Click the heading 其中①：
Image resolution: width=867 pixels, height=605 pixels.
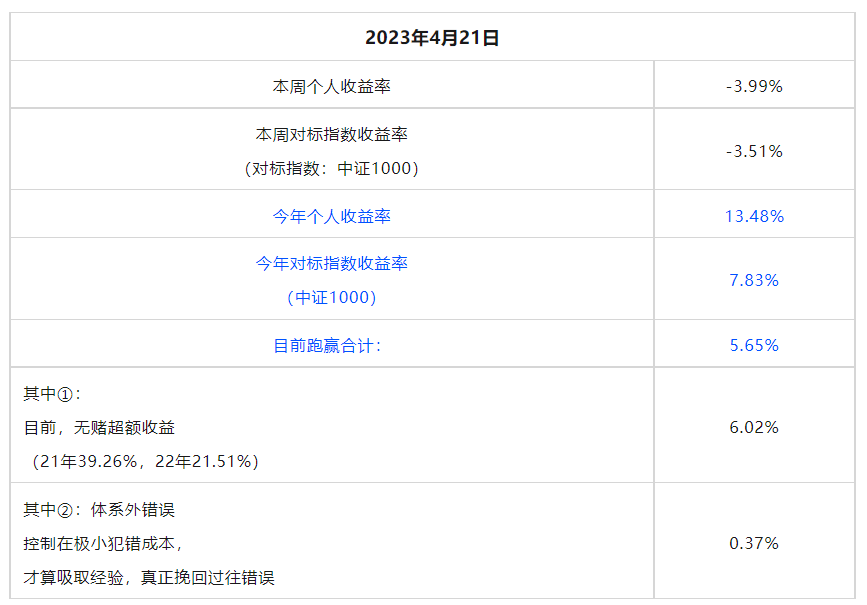pos(53,394)
